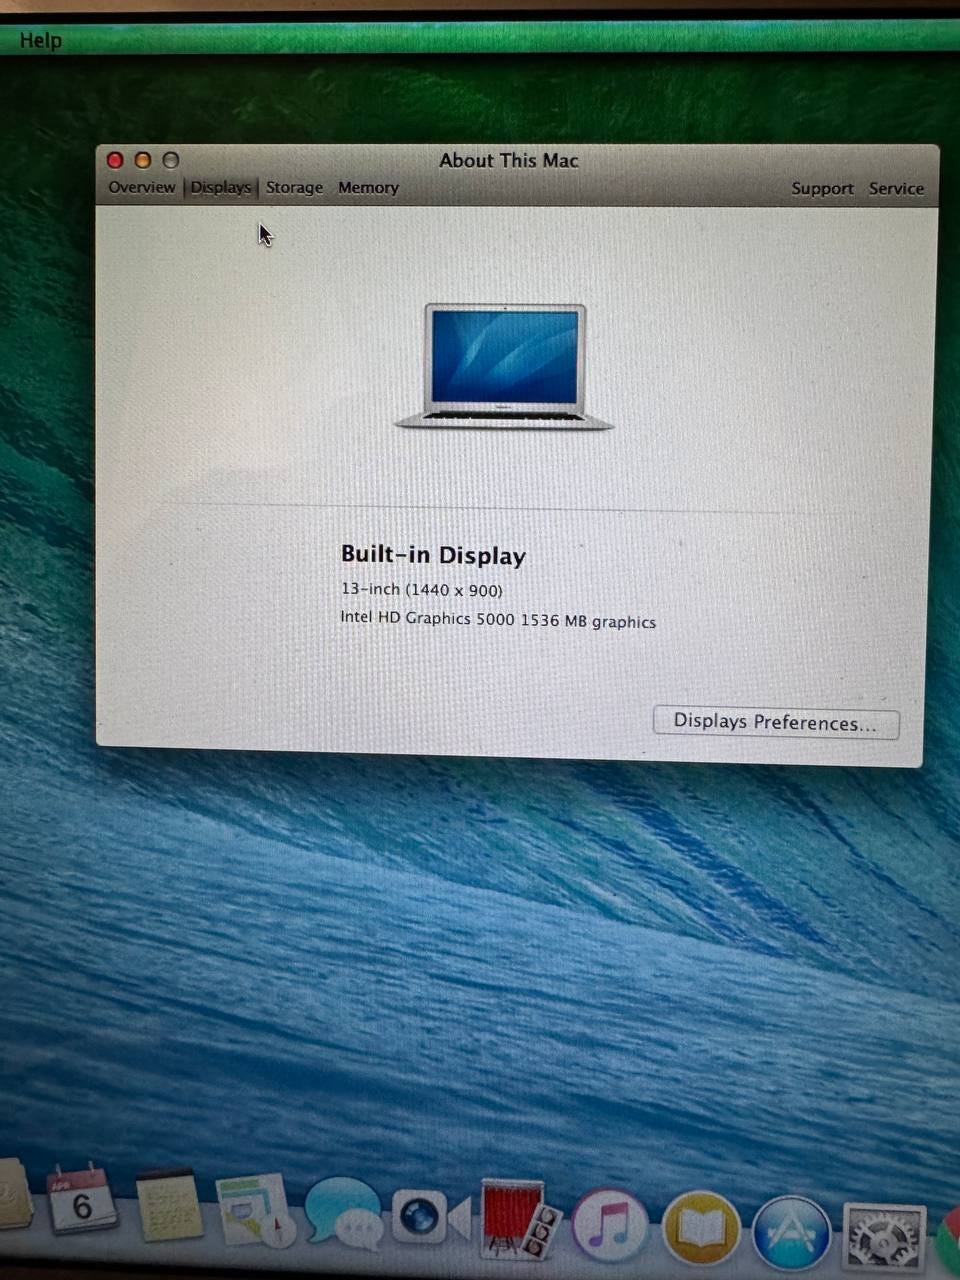Select the Displays tab
The image size is (960, 1280).
click(x=221, y=187)
